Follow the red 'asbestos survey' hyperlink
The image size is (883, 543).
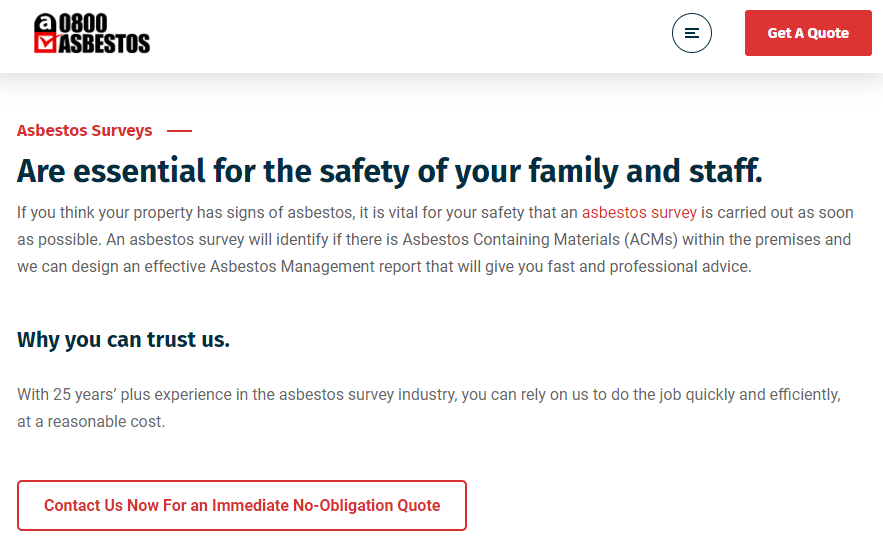[639, 213]
